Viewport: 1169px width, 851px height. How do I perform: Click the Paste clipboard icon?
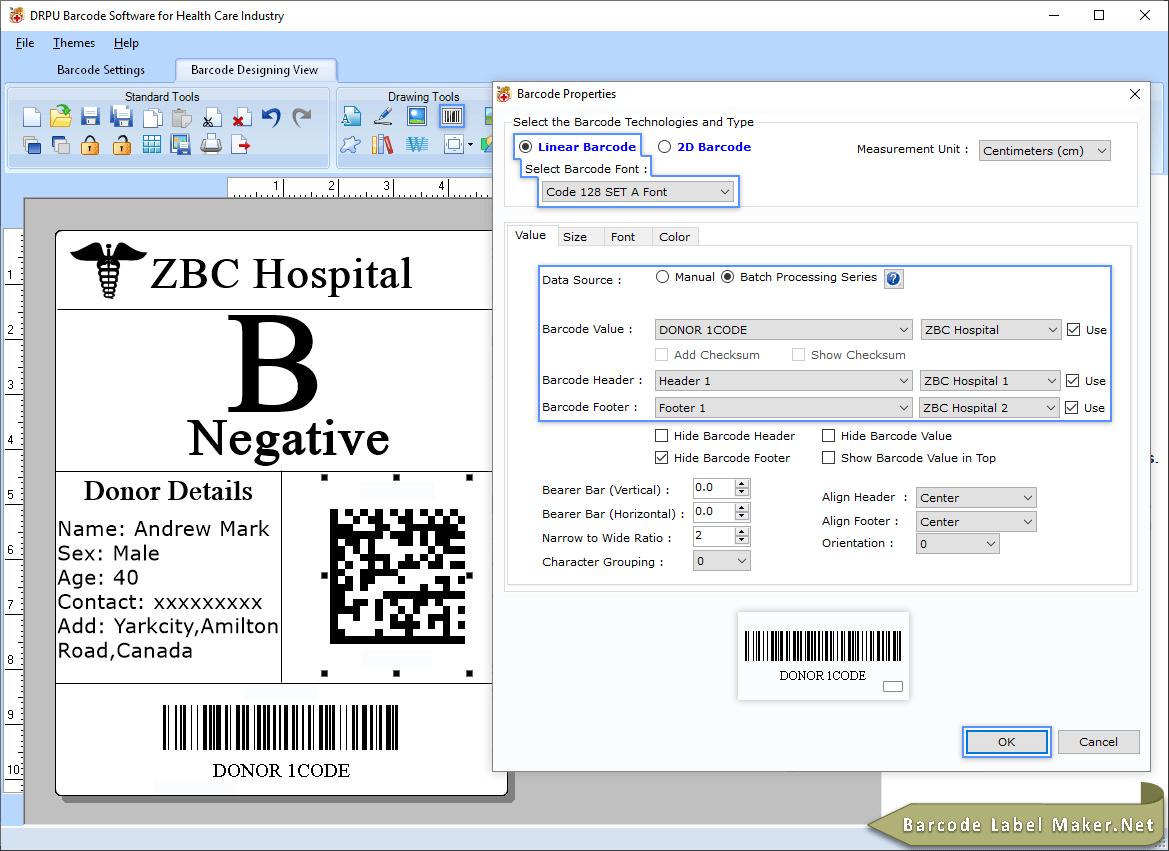(181, 118)
